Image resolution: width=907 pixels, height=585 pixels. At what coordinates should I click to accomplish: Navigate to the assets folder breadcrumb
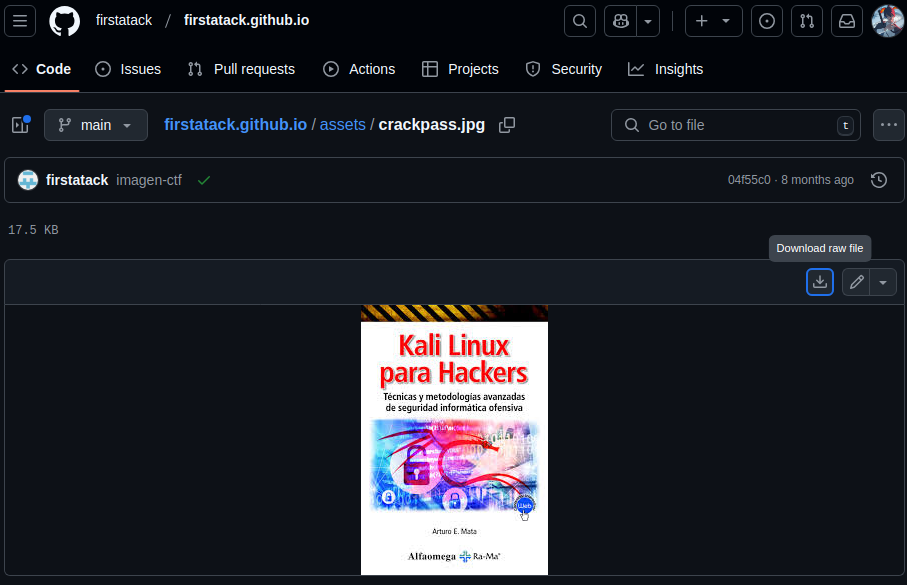(x=342, y=125)
